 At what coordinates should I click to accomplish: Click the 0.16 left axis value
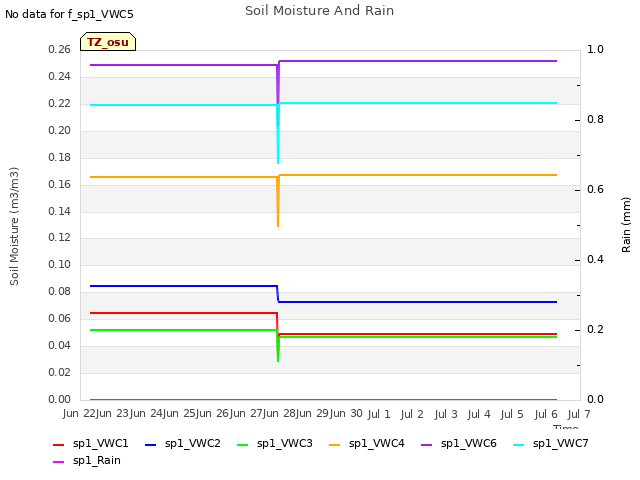click(x=60, y=184)
